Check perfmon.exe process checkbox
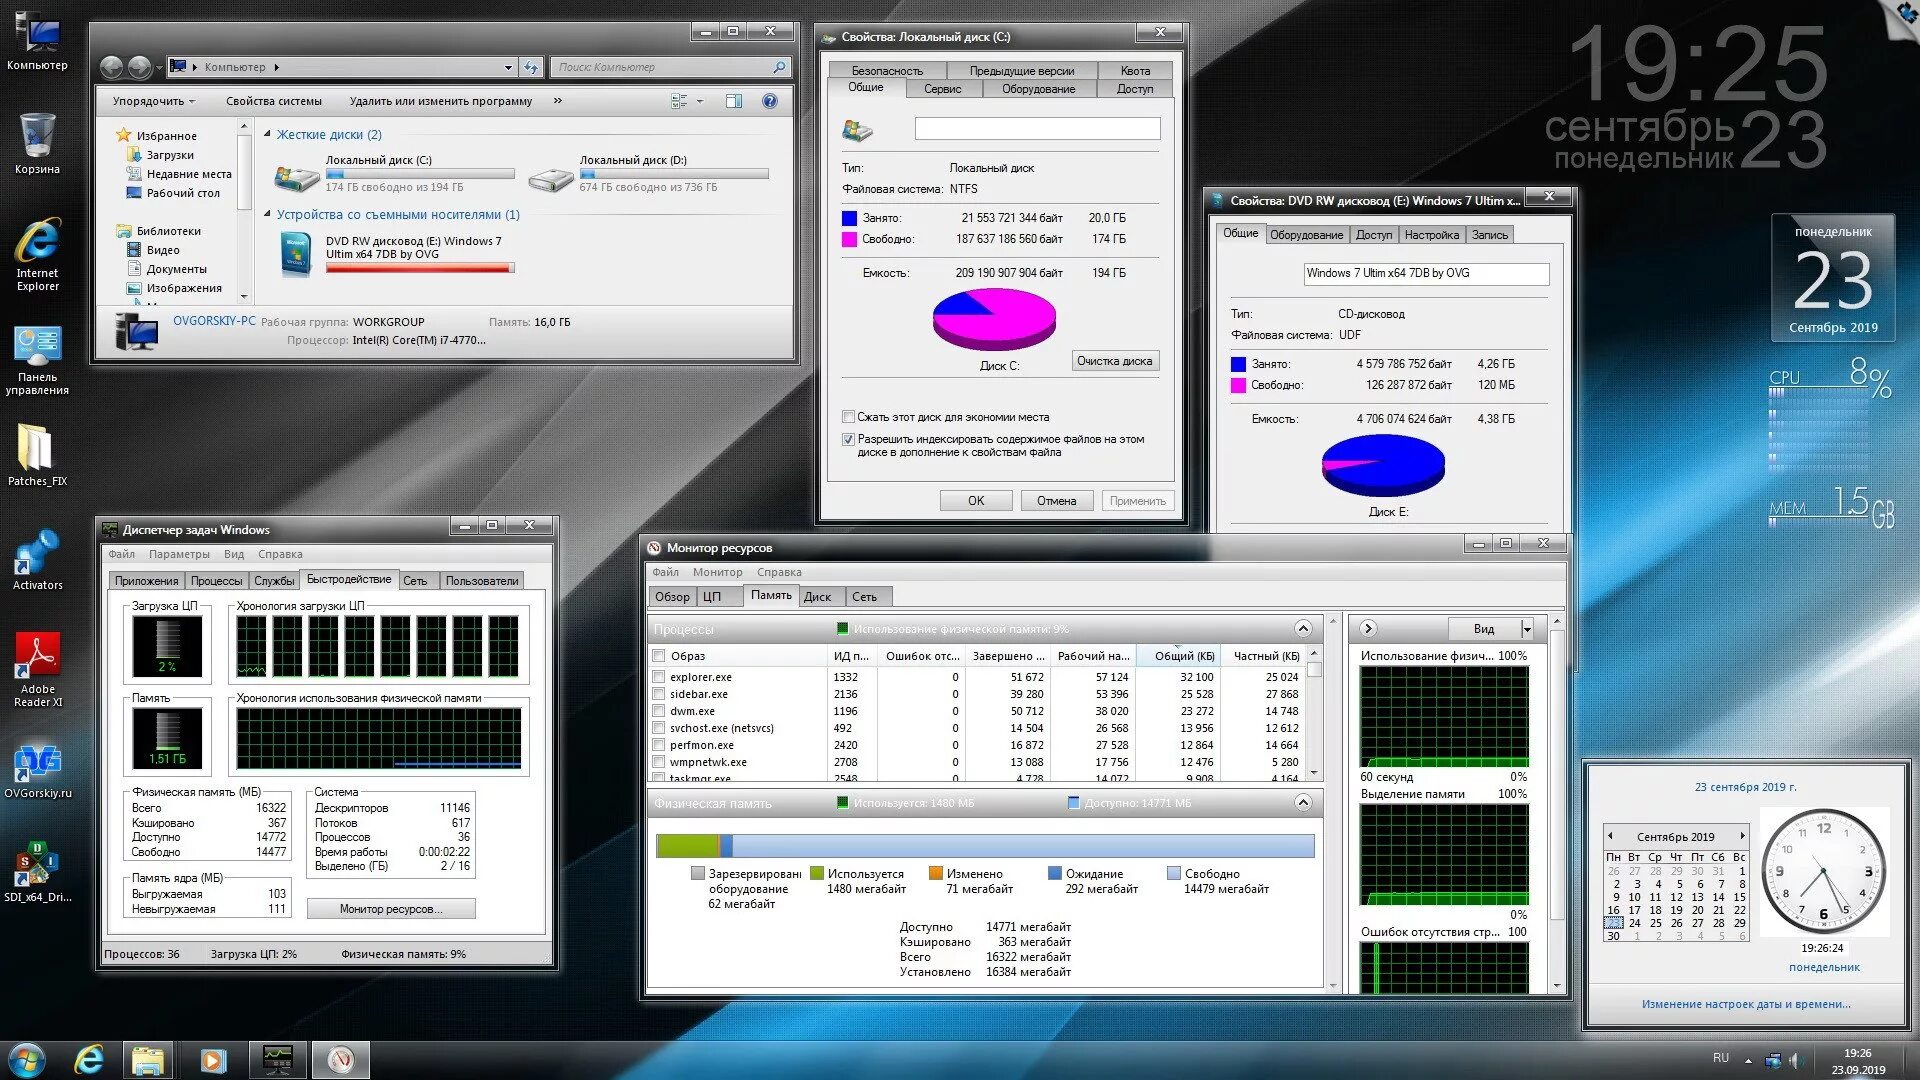Screen dimensions: 1920x1080 (x=658, y=745)
